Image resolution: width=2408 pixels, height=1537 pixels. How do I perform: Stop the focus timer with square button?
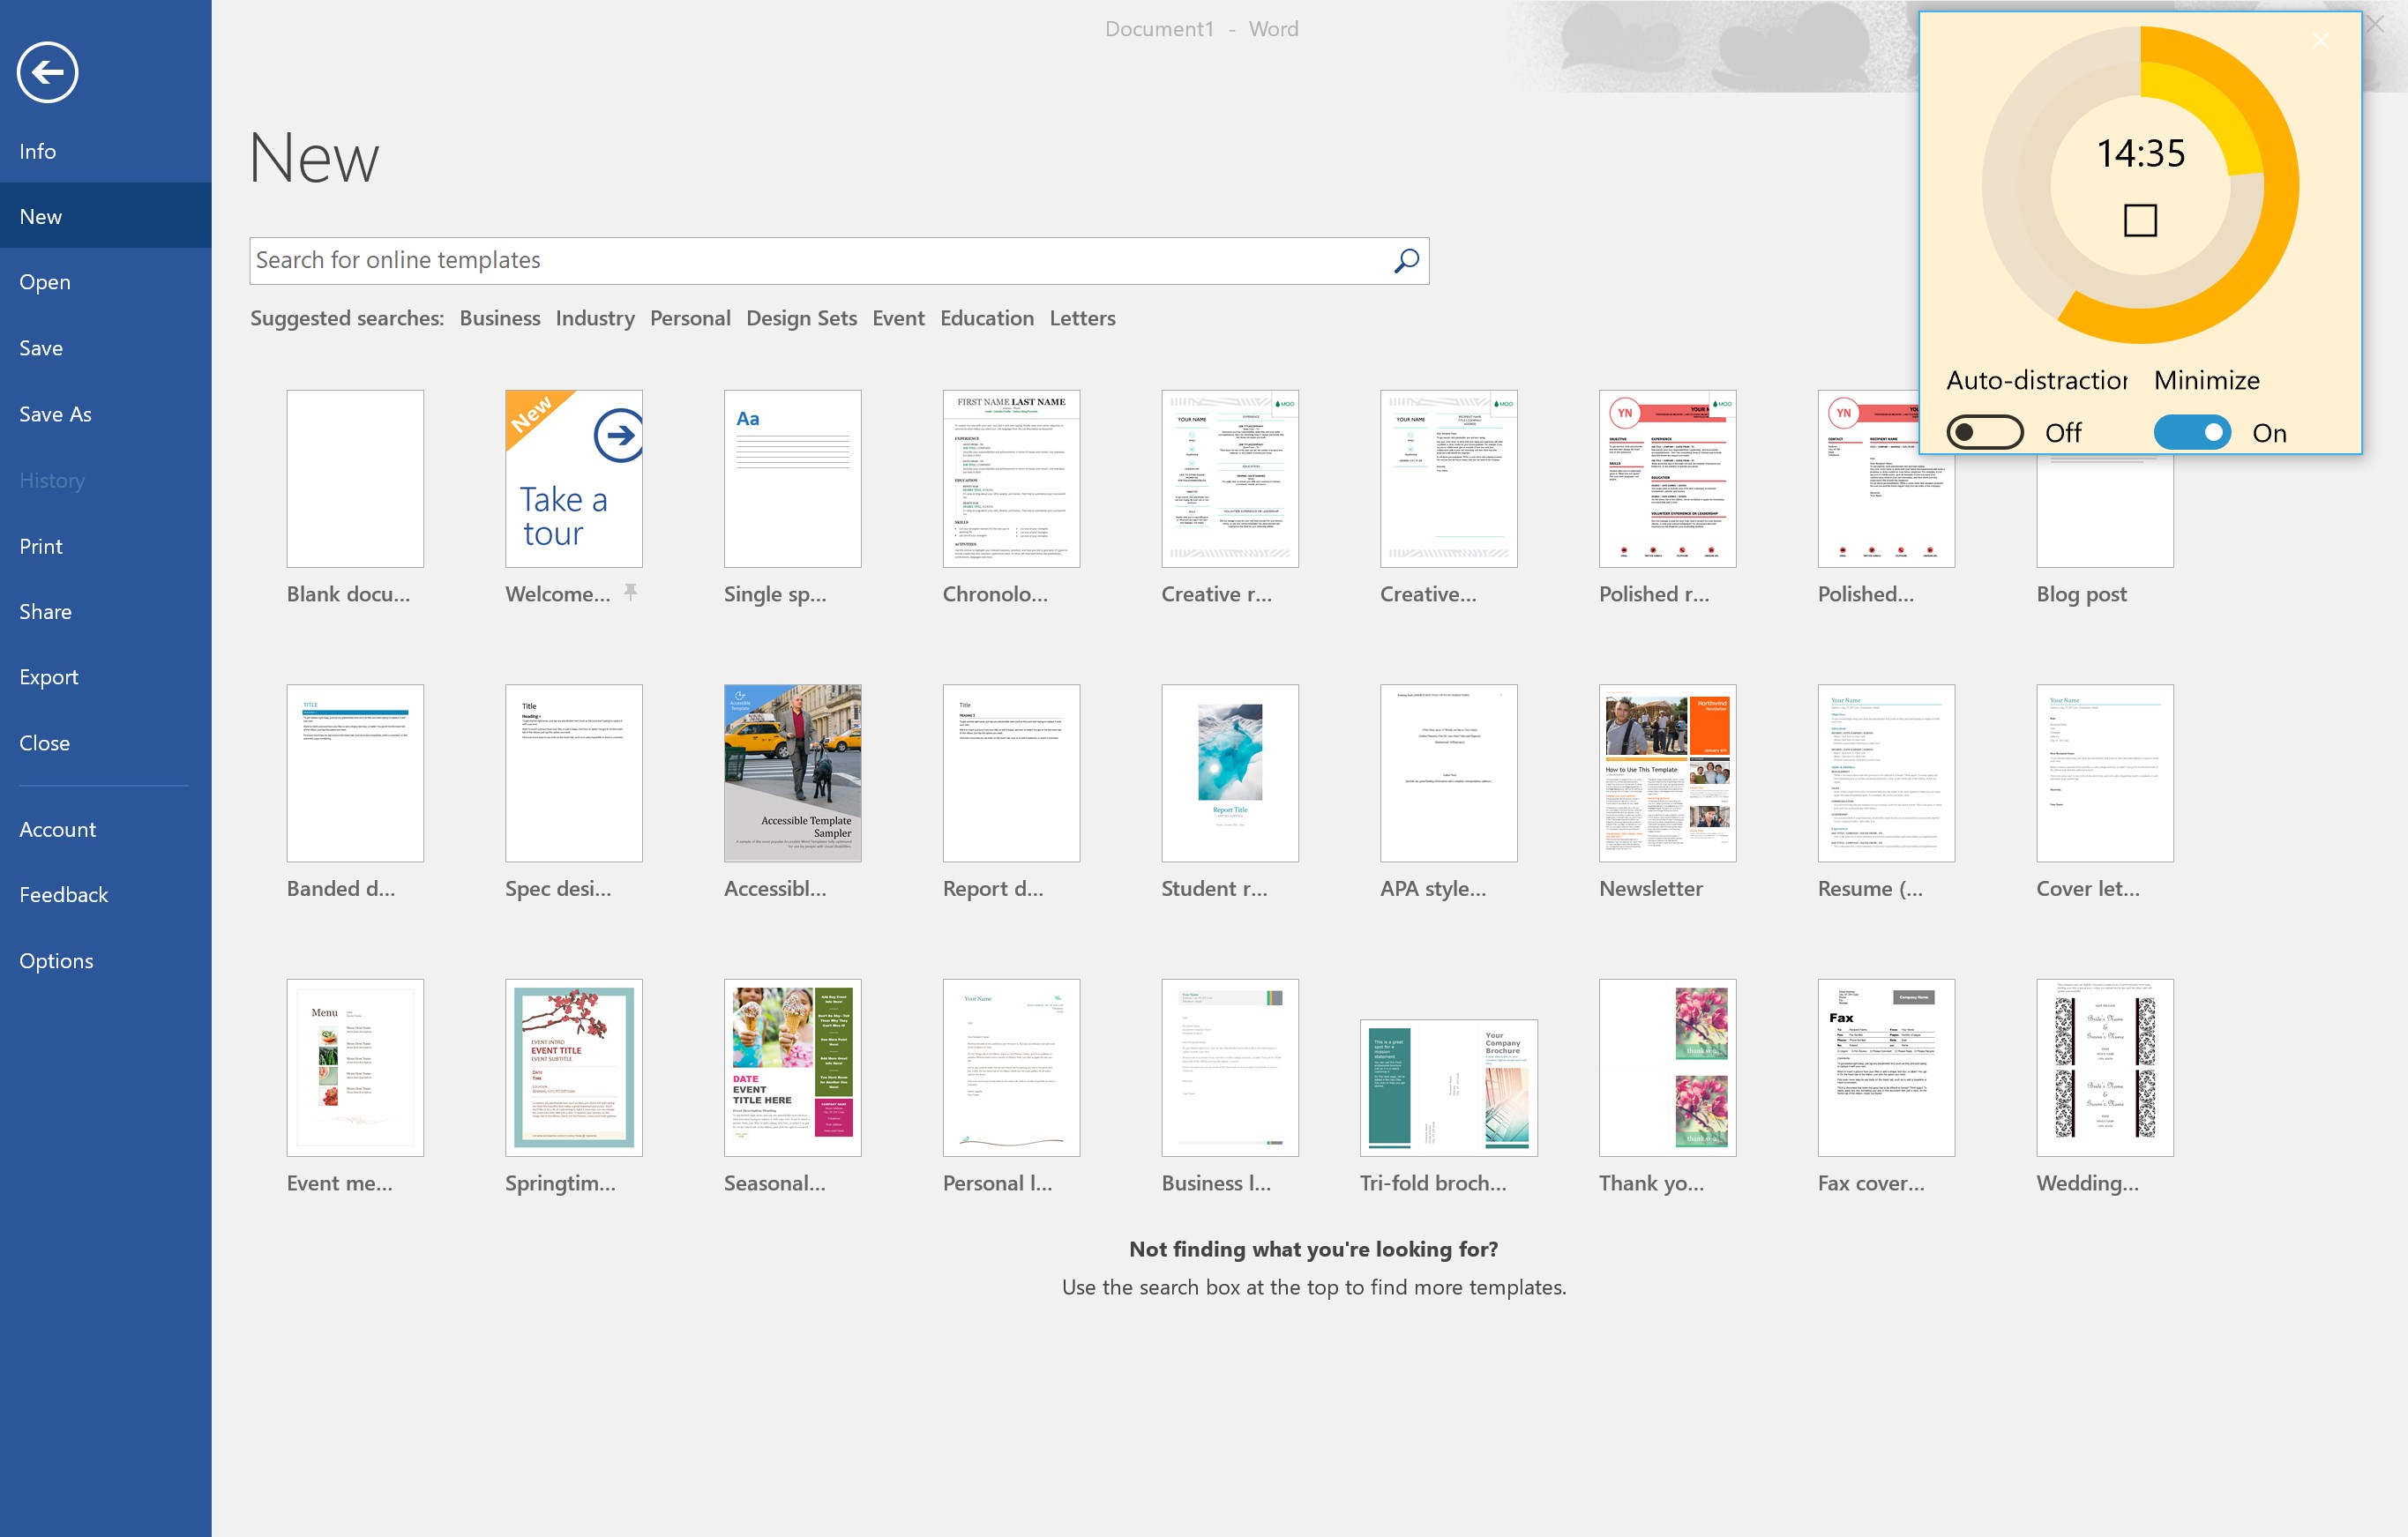click(x=2139, y=220)
